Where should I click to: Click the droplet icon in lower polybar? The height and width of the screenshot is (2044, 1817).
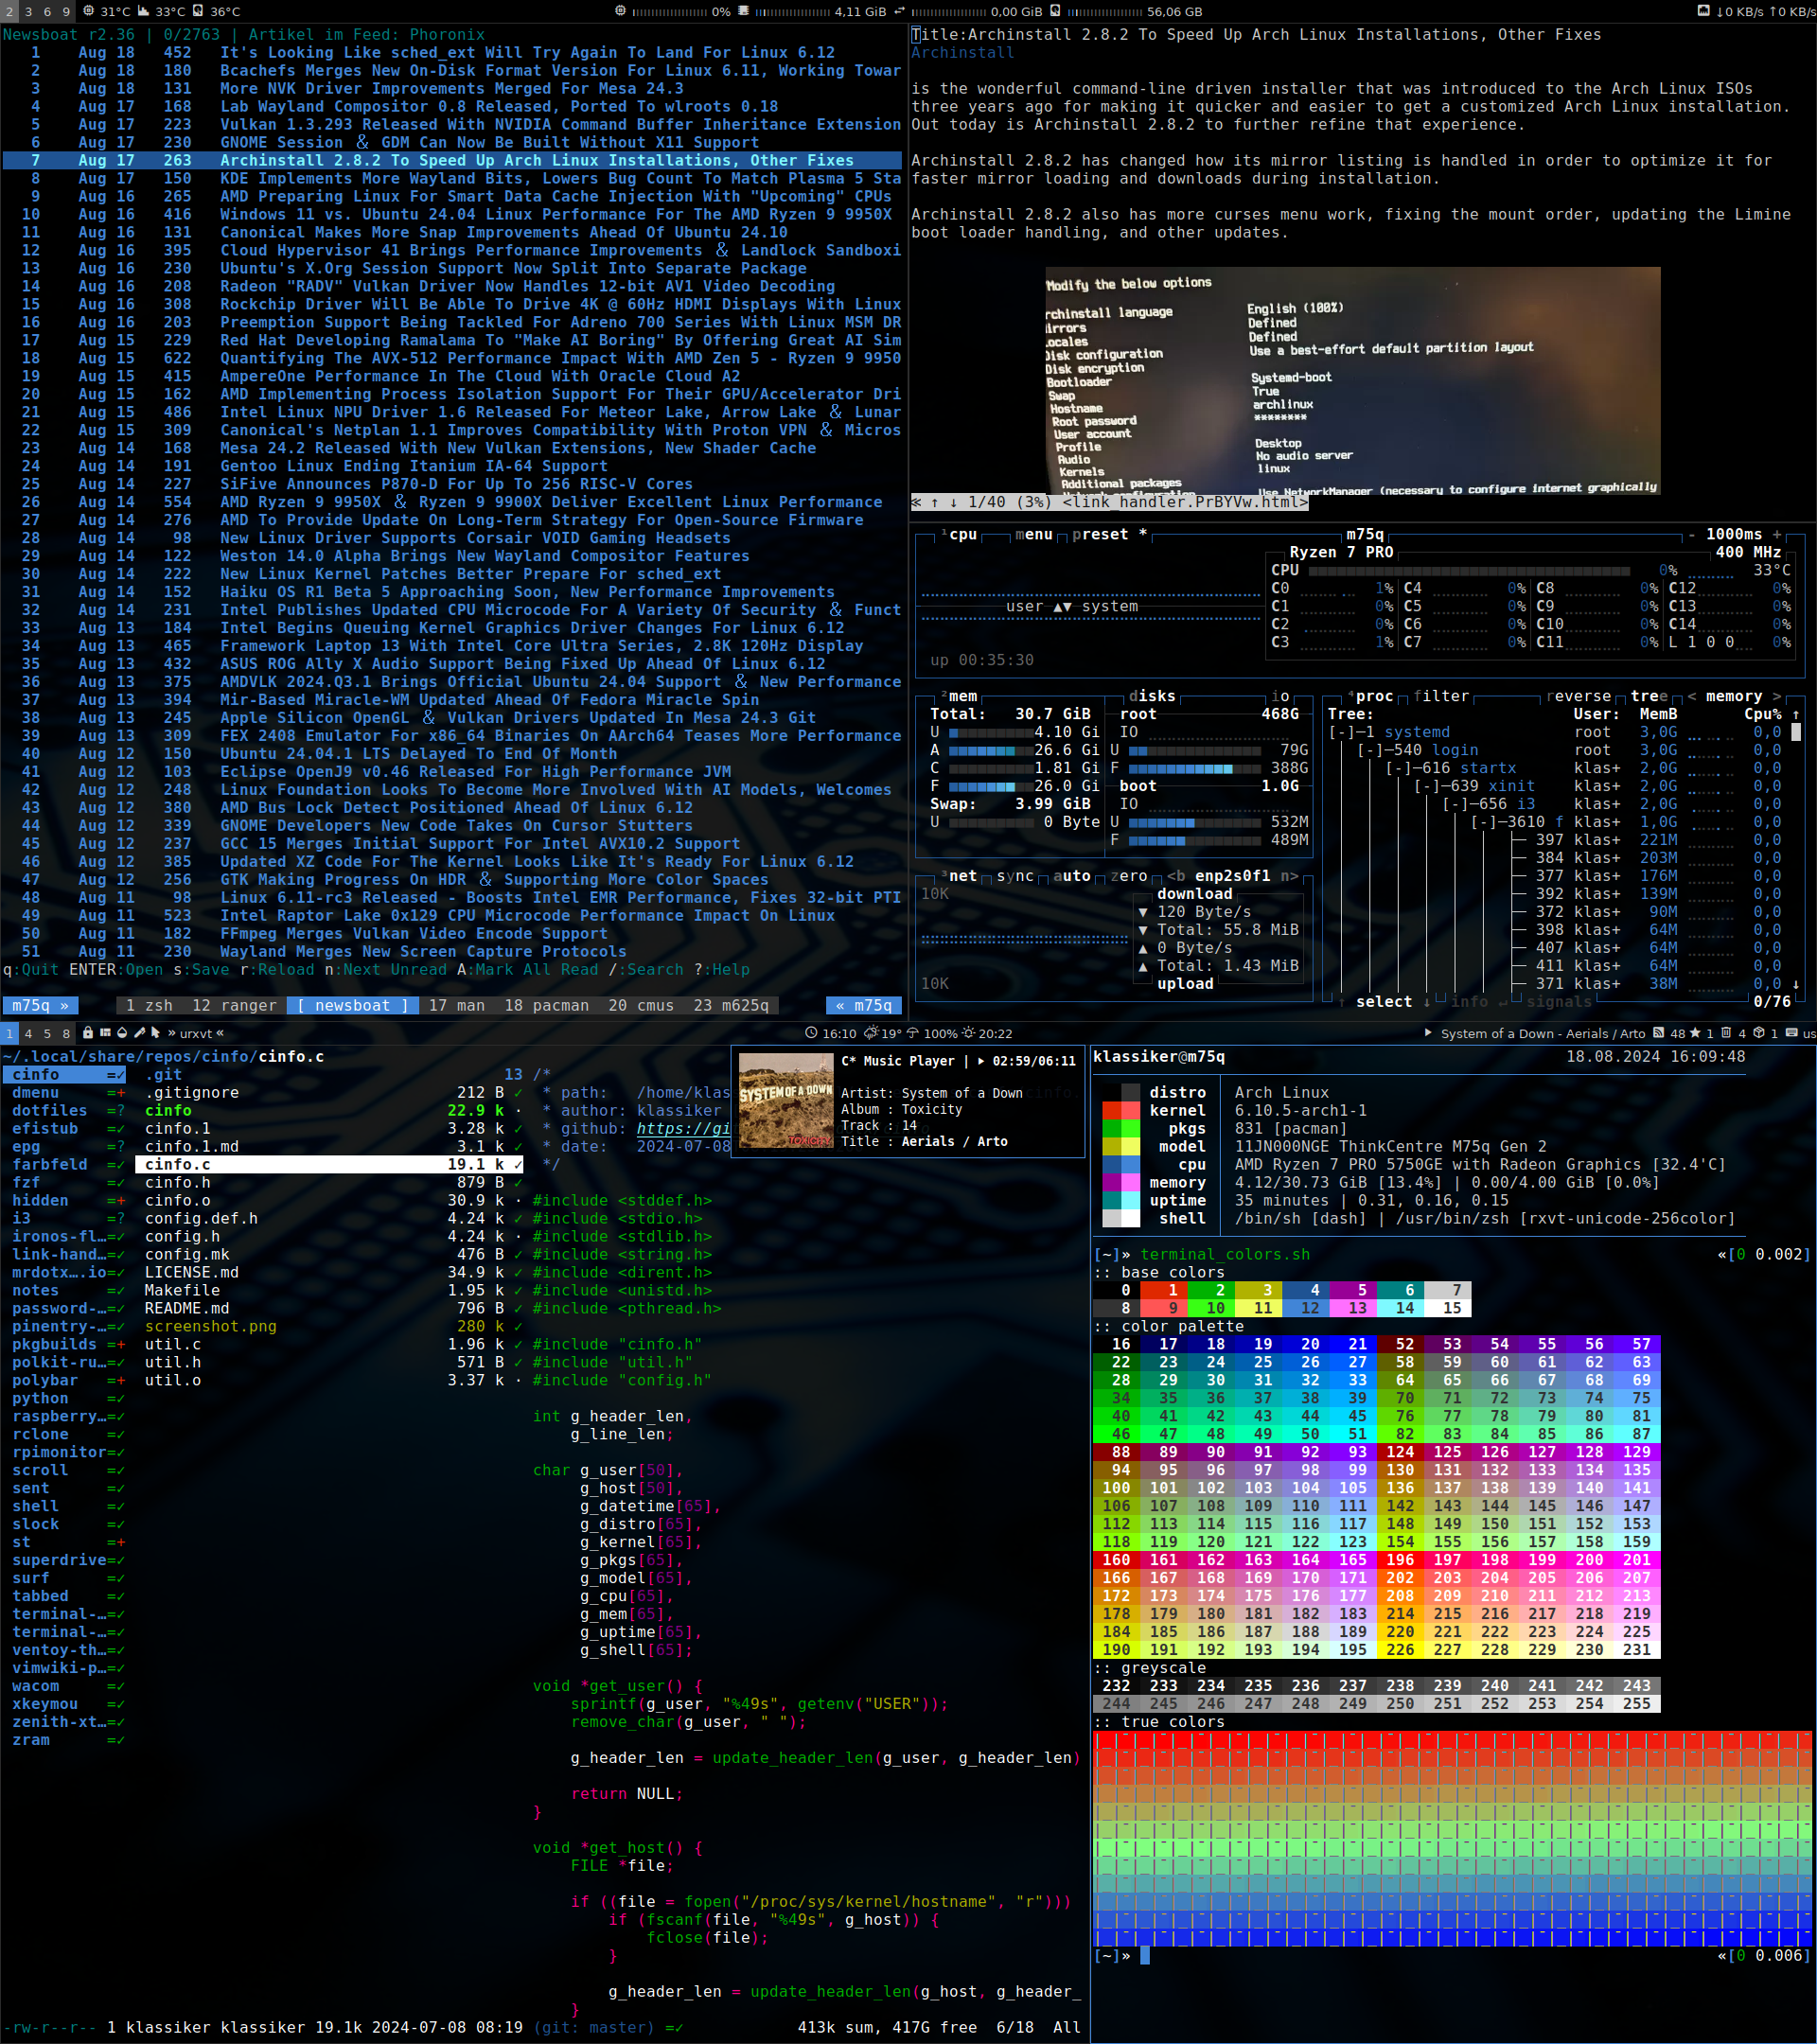click(x=122, y=1033)
